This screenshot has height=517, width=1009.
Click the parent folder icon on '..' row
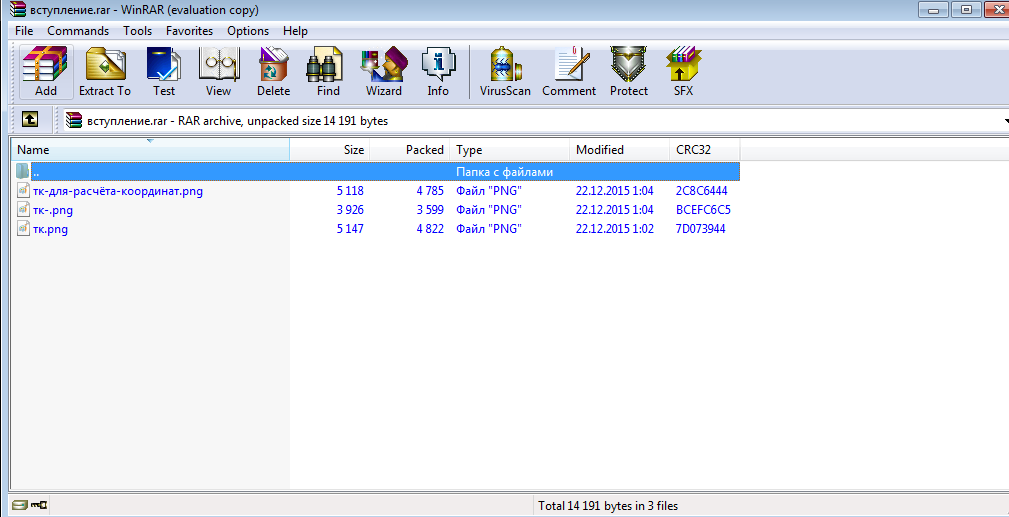pyautogui.click(x=23, y=171)
